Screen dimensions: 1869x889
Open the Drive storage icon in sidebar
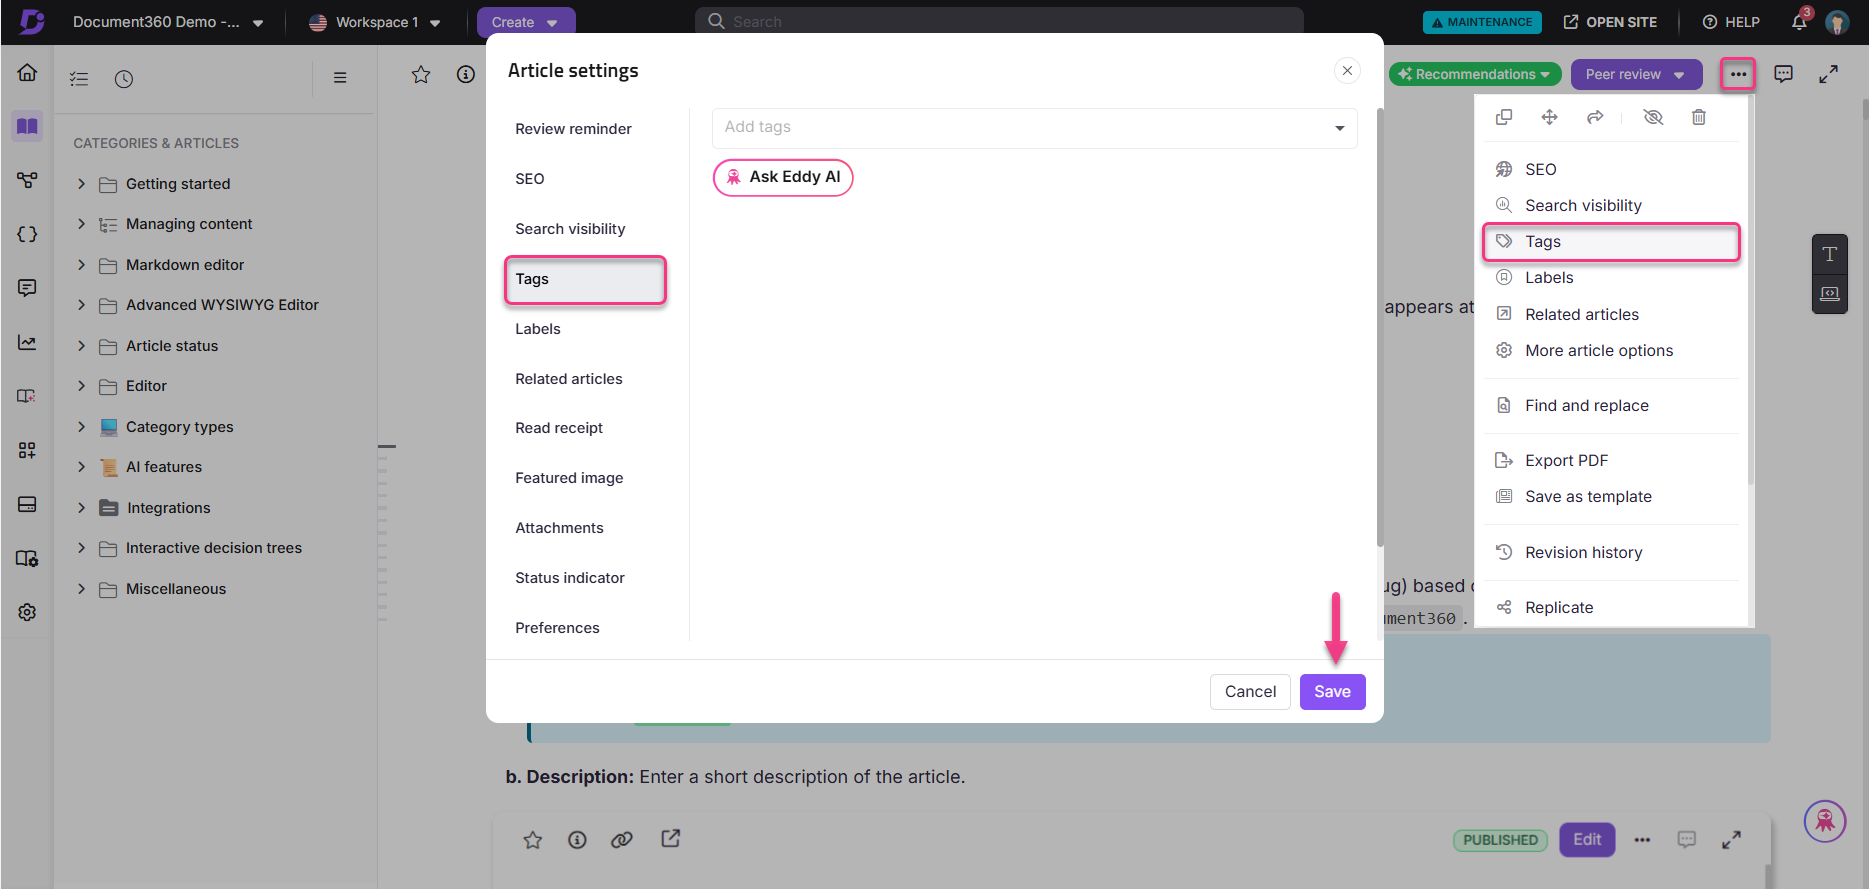pos(27,504)
